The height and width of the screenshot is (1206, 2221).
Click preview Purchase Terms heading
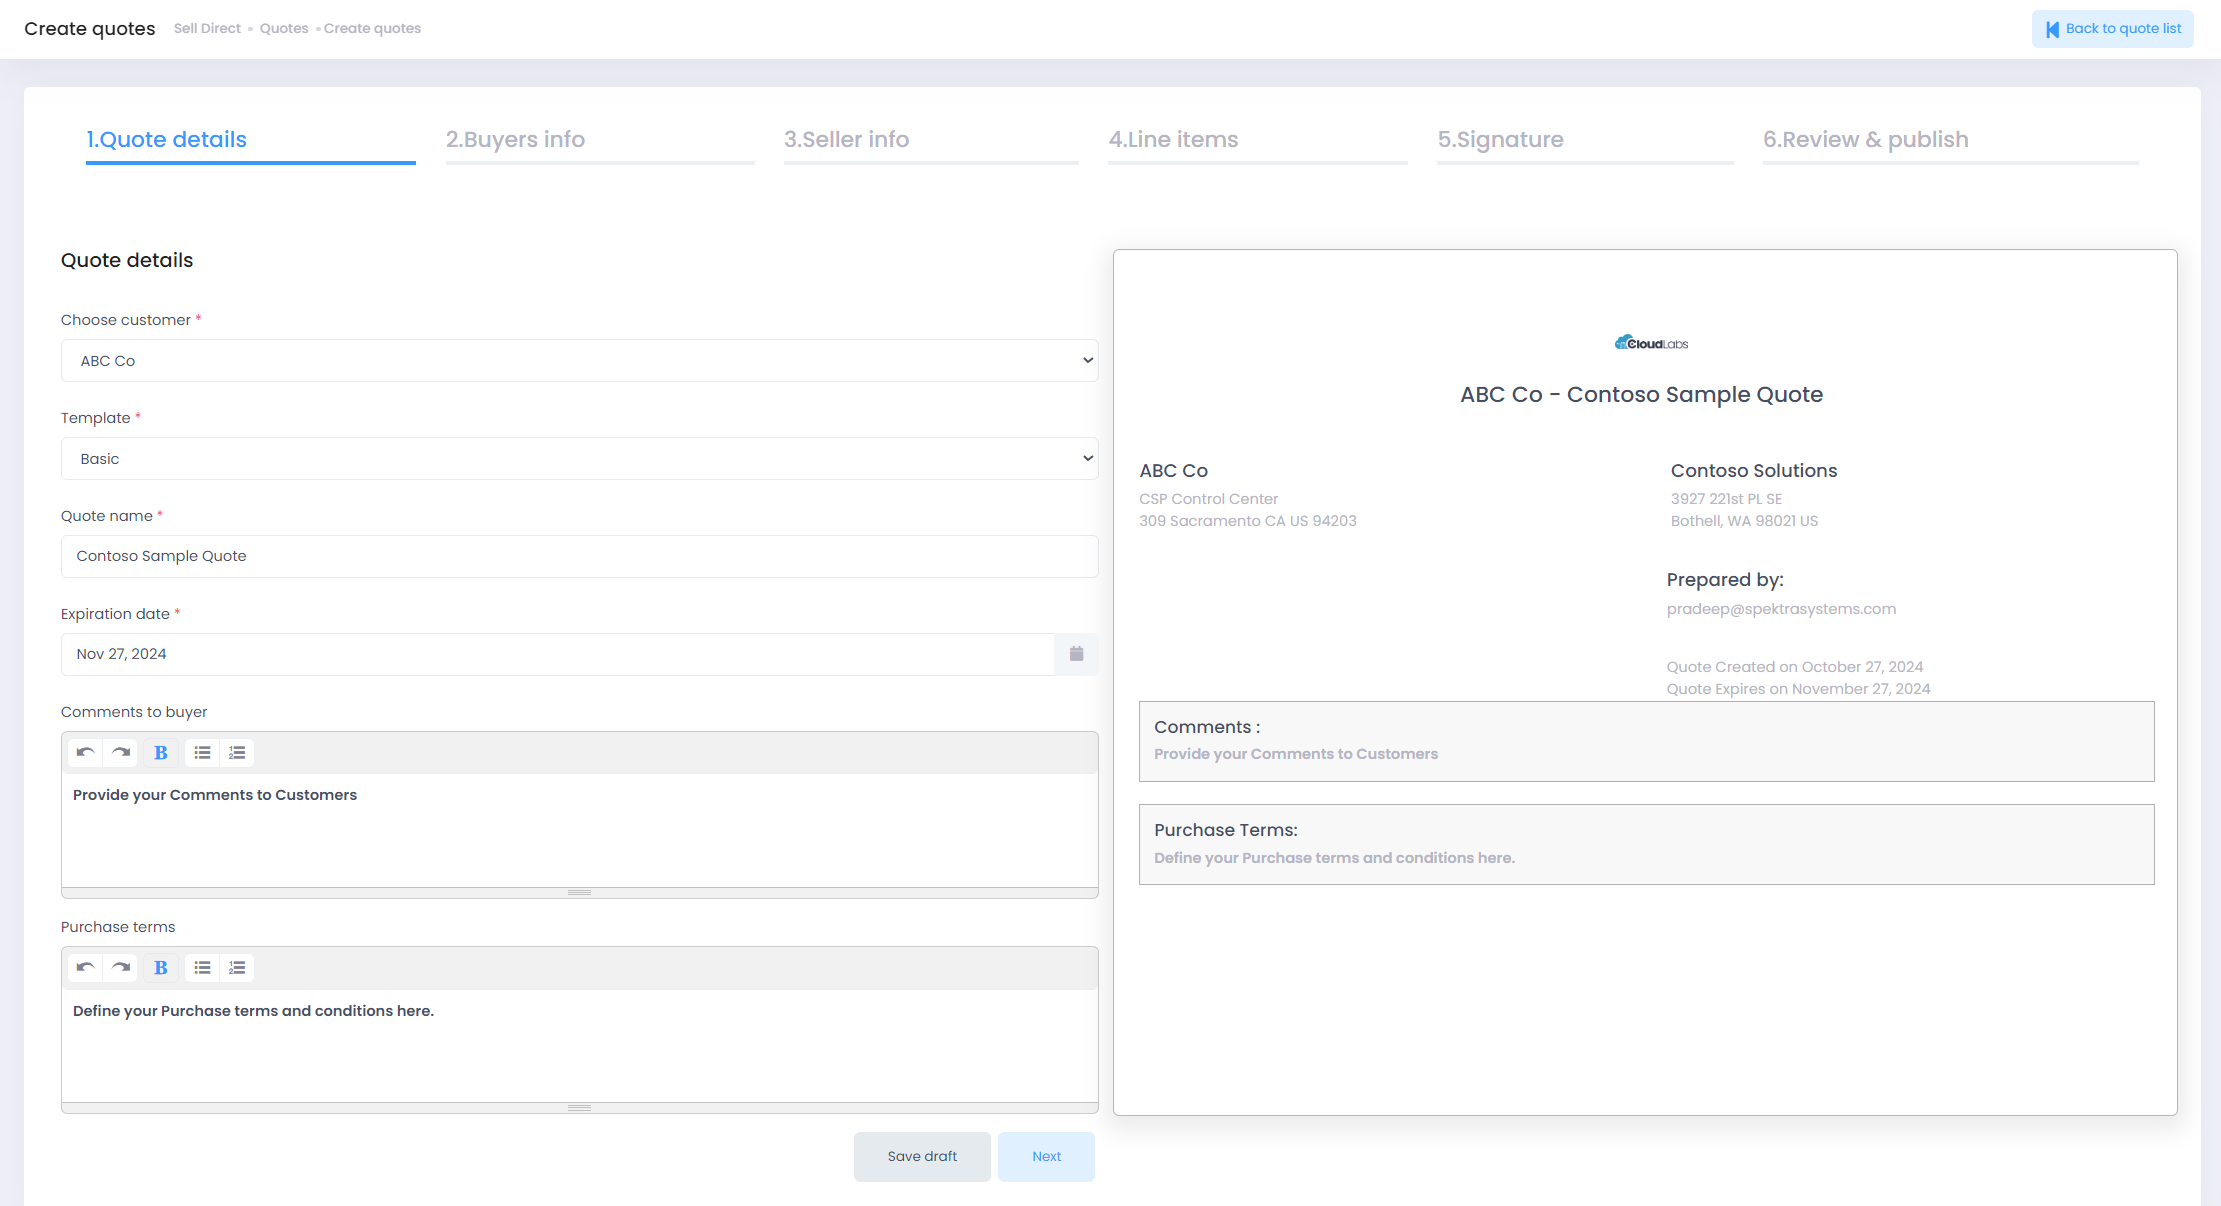[1226, 830]
